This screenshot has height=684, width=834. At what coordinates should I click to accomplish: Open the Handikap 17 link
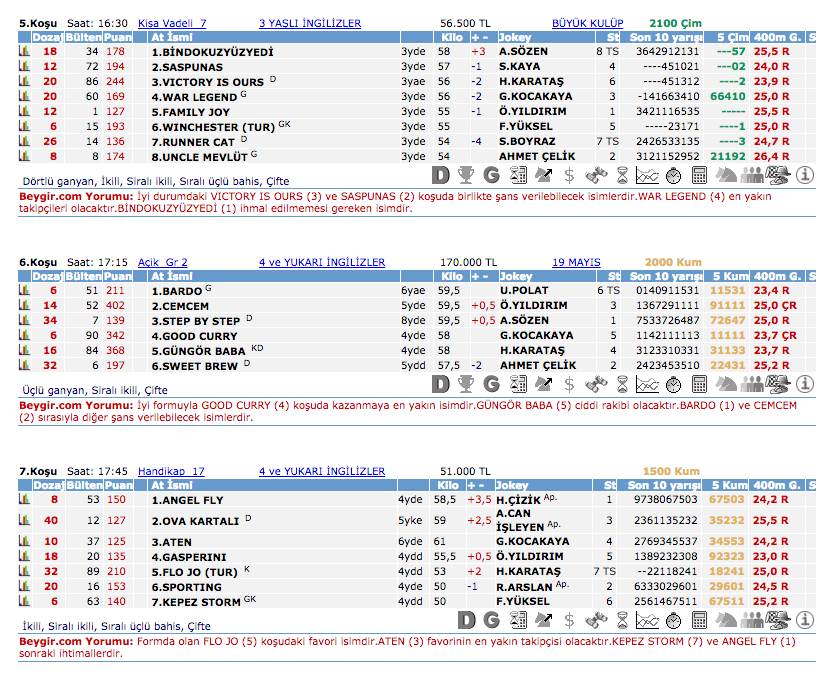(171, 471)
